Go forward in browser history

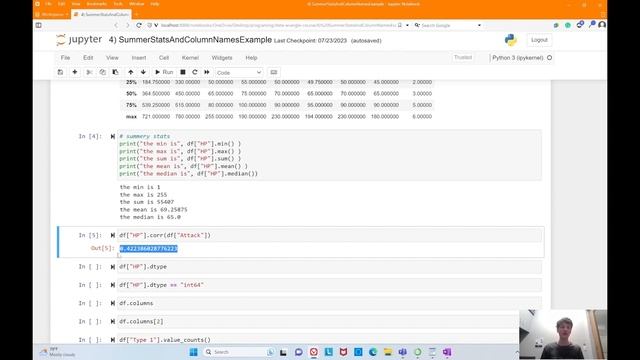click(x=127, y=25)
